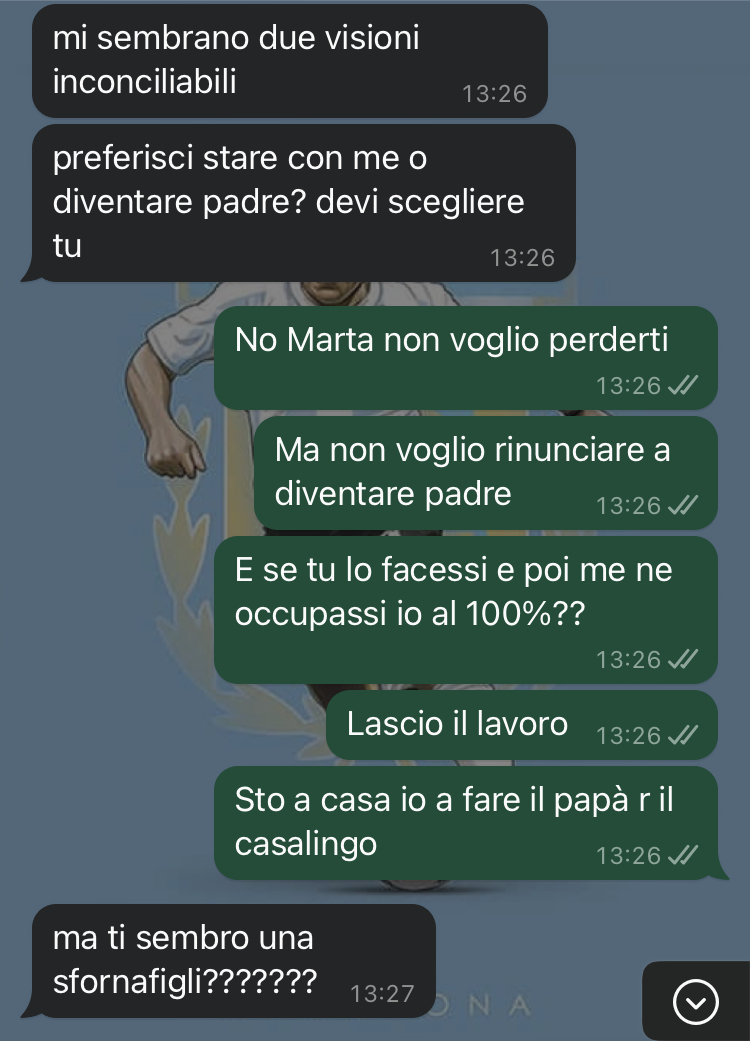The height and width of the screenshot is (1041, 750).
Task: Select 'mi sembrano due visioni inconciliabili' message
Action: click(290, 60)
